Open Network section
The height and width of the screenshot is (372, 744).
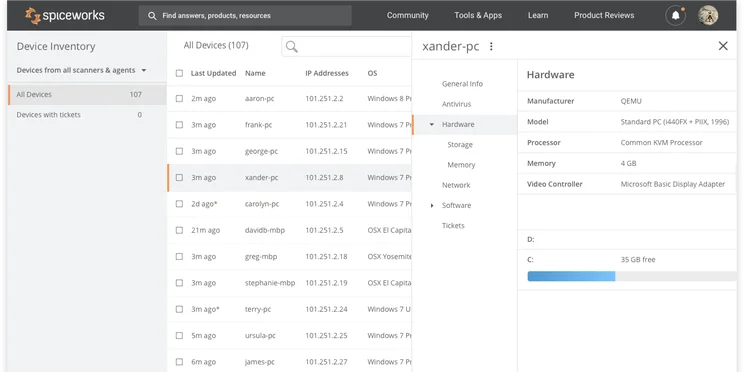pyautogui.click(x=456, y=185)
